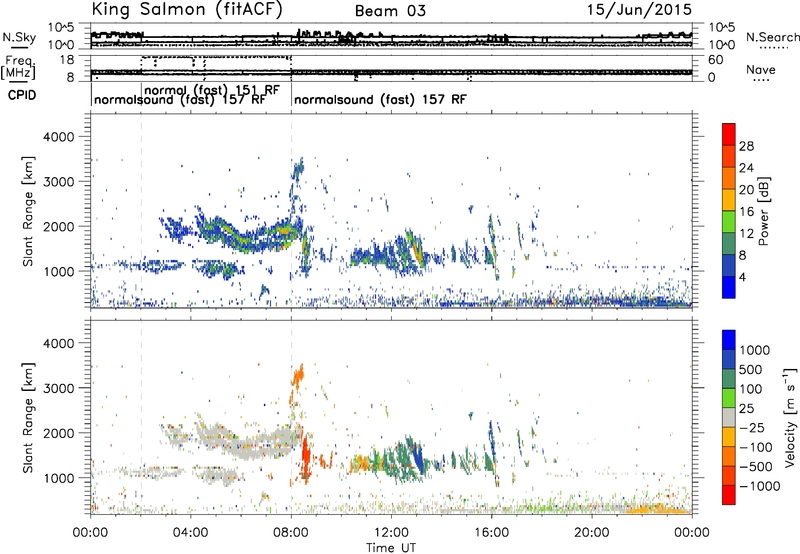The width and height of the screenshot is (800, 554).
Task: Select the 'Time UT' axis title
Action: click(x=391, y=548)
